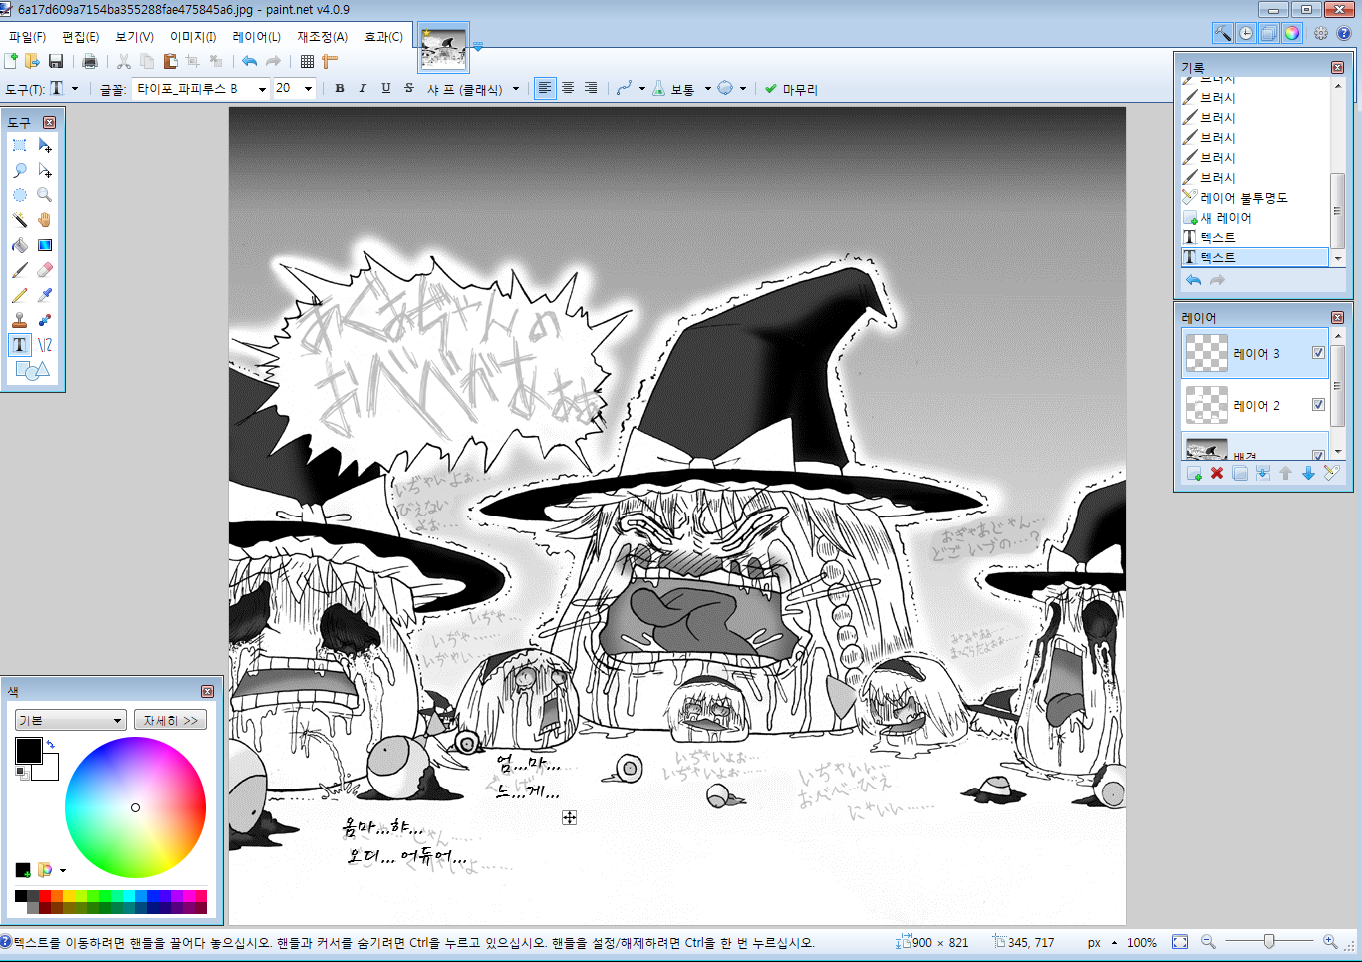Select the Pencil tool
This screenshot has height=962, width=1362.
(x=20, y=295)
